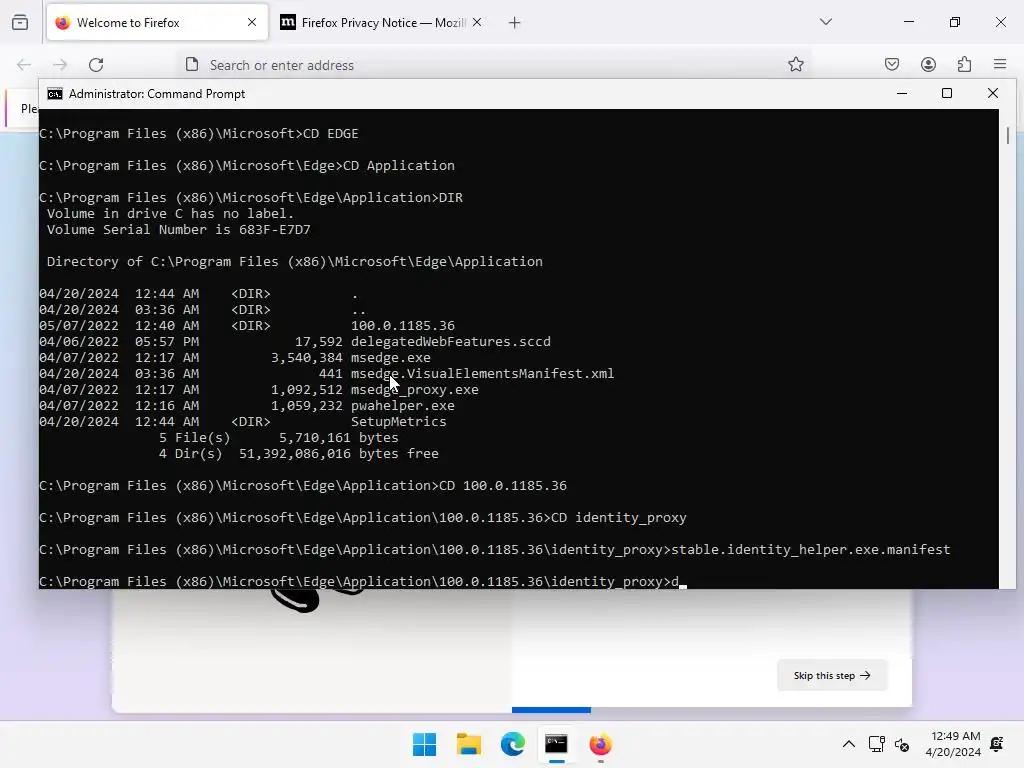Close the Firefox Privacy Notice tab
This screenshot has width=1024, height=768.
click(477, 22)
